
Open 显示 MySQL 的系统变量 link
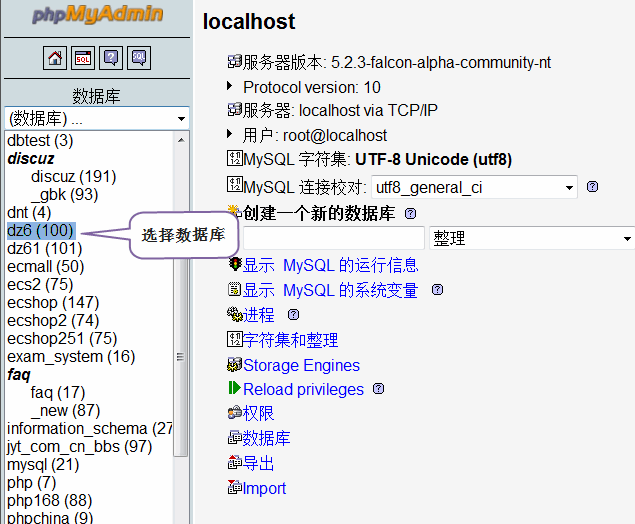(x=330, y=290)
